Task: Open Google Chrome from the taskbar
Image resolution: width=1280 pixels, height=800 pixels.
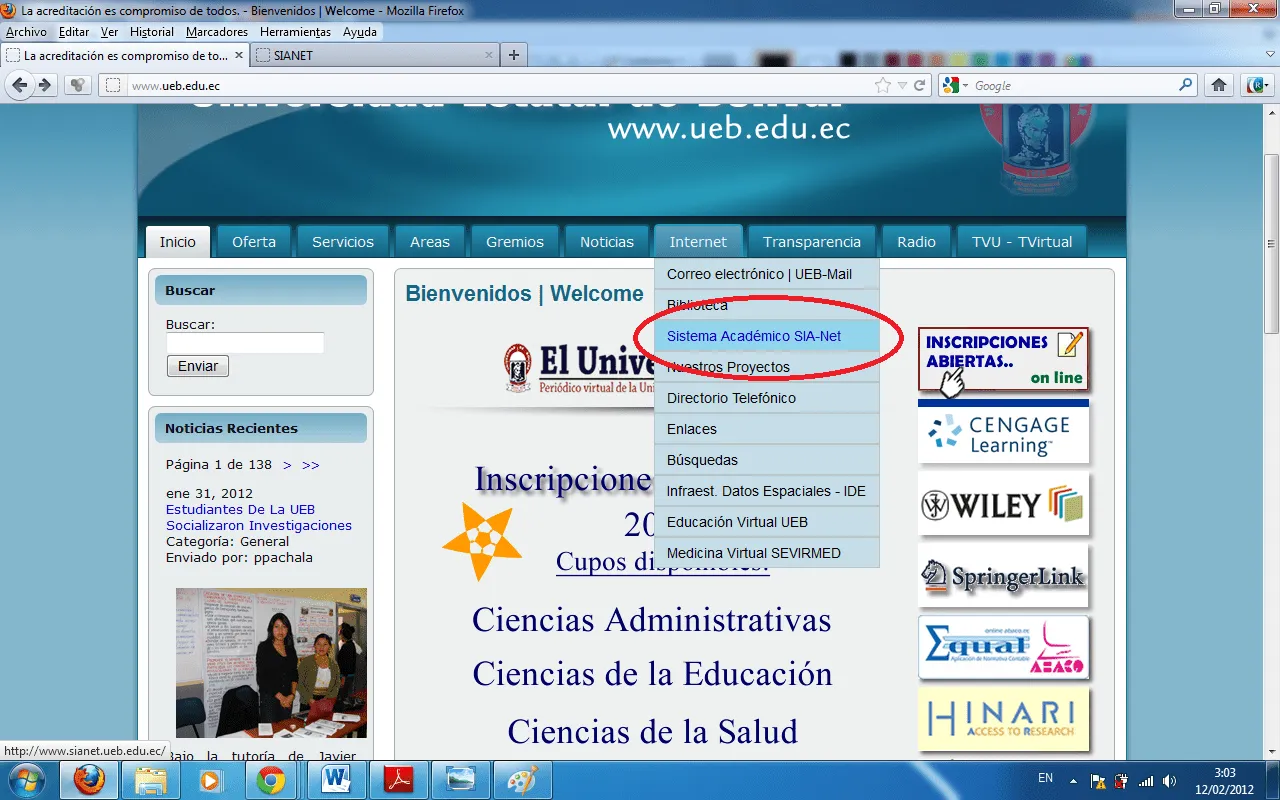Action: click(271, 780)
